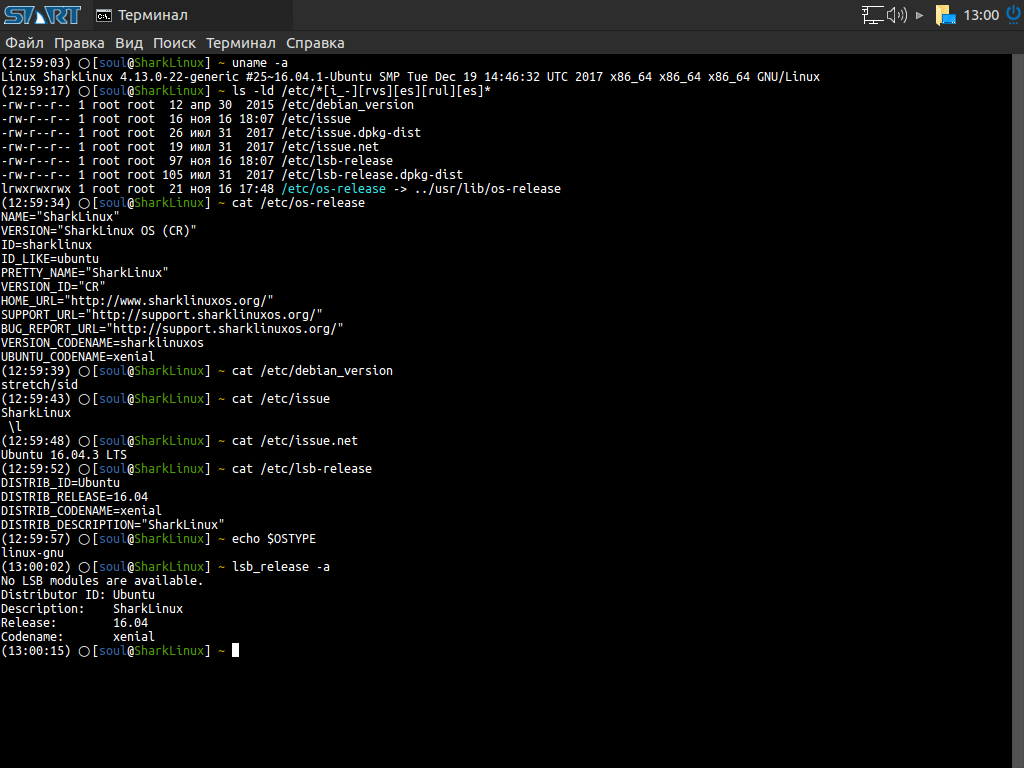Click the VERSION_ID="CR" line
Image resolution: width=1024 pixels, height=768 pixels.
53,287
